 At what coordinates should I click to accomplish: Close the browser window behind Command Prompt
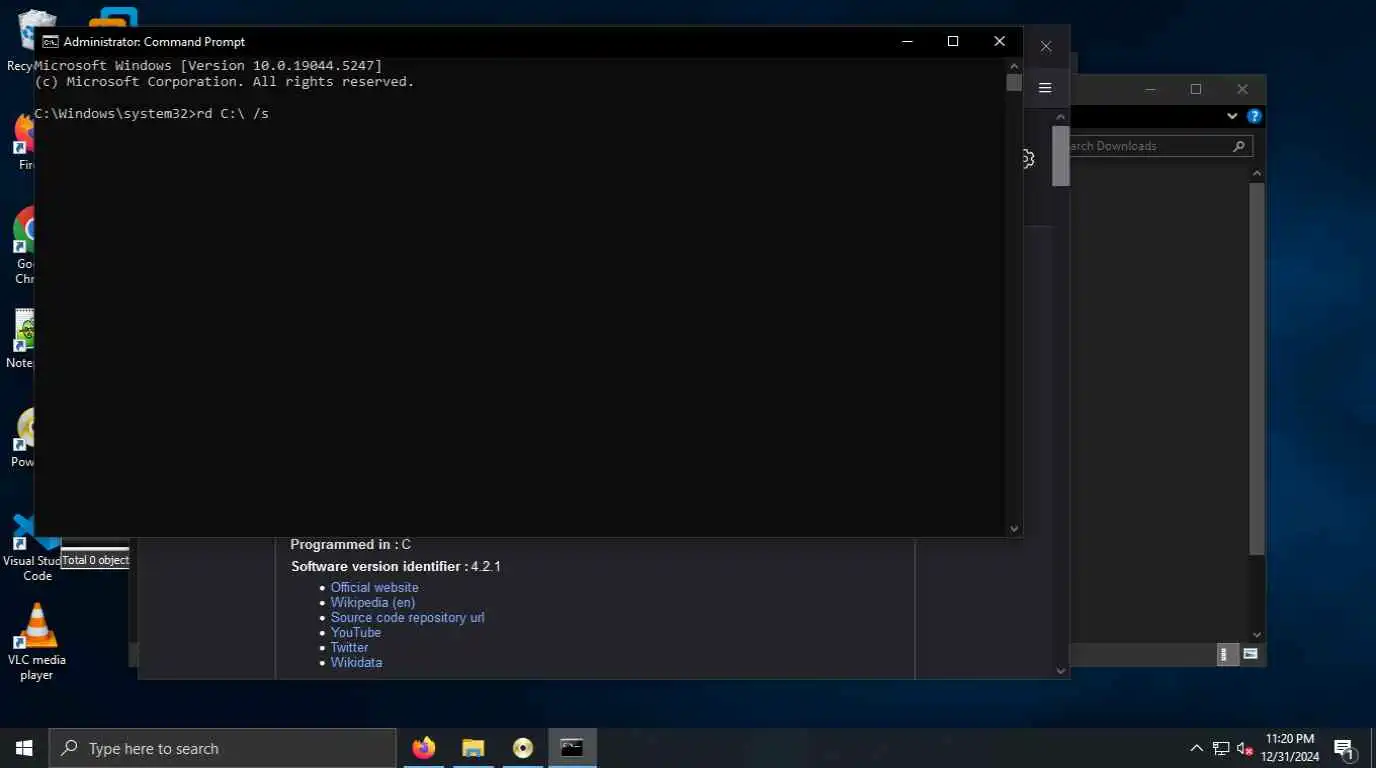pos(1046,46)
